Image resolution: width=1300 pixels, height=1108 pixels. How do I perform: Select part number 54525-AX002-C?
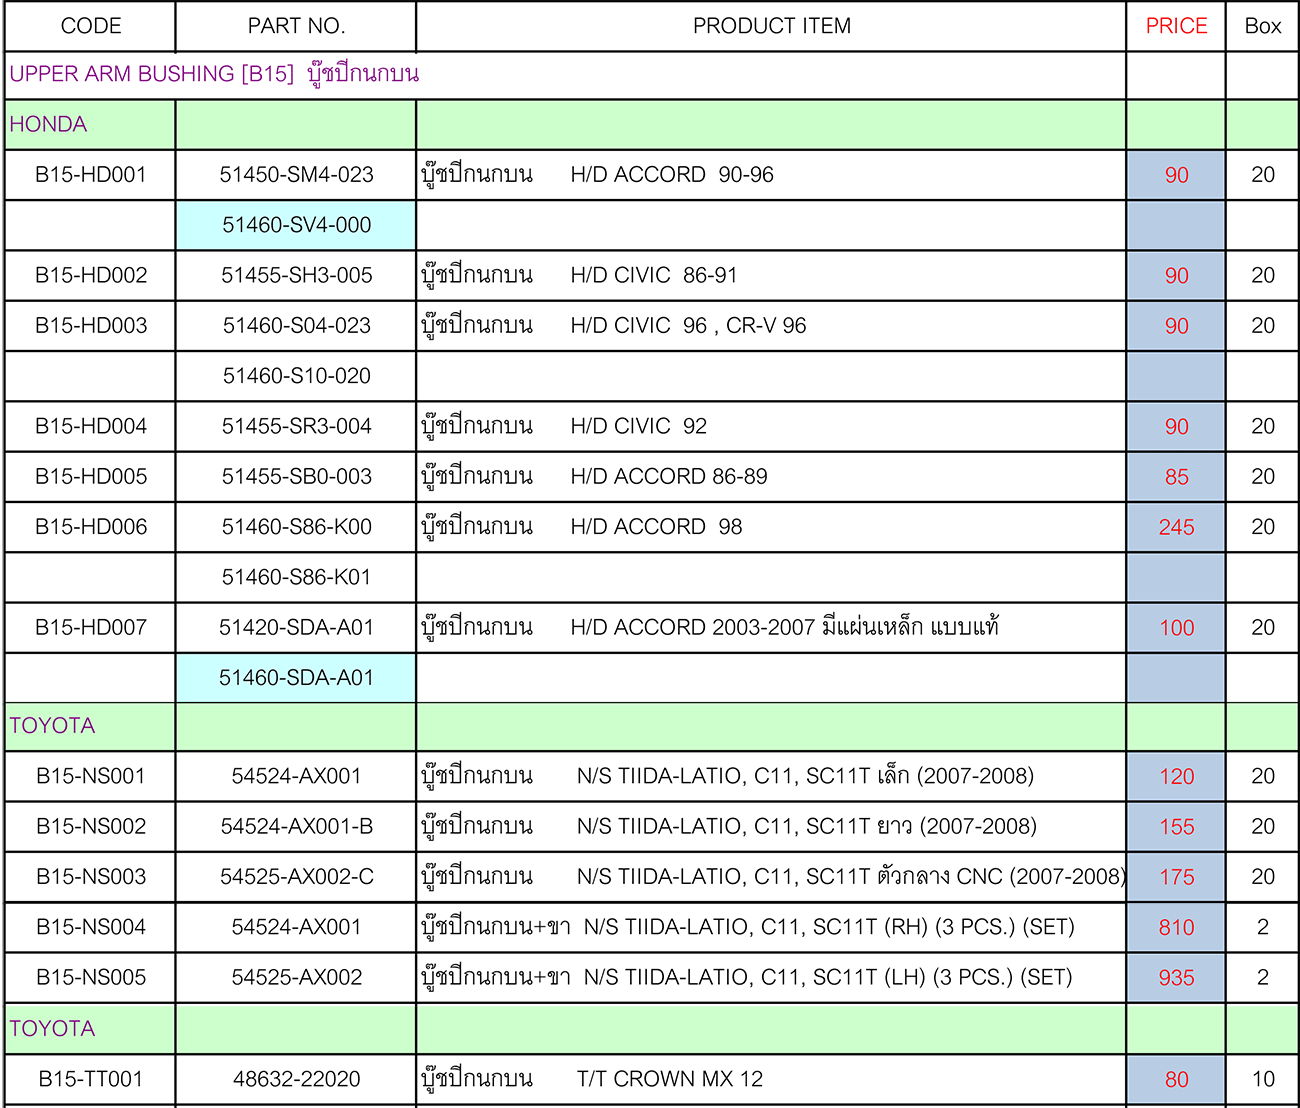[x=296, y=876]
